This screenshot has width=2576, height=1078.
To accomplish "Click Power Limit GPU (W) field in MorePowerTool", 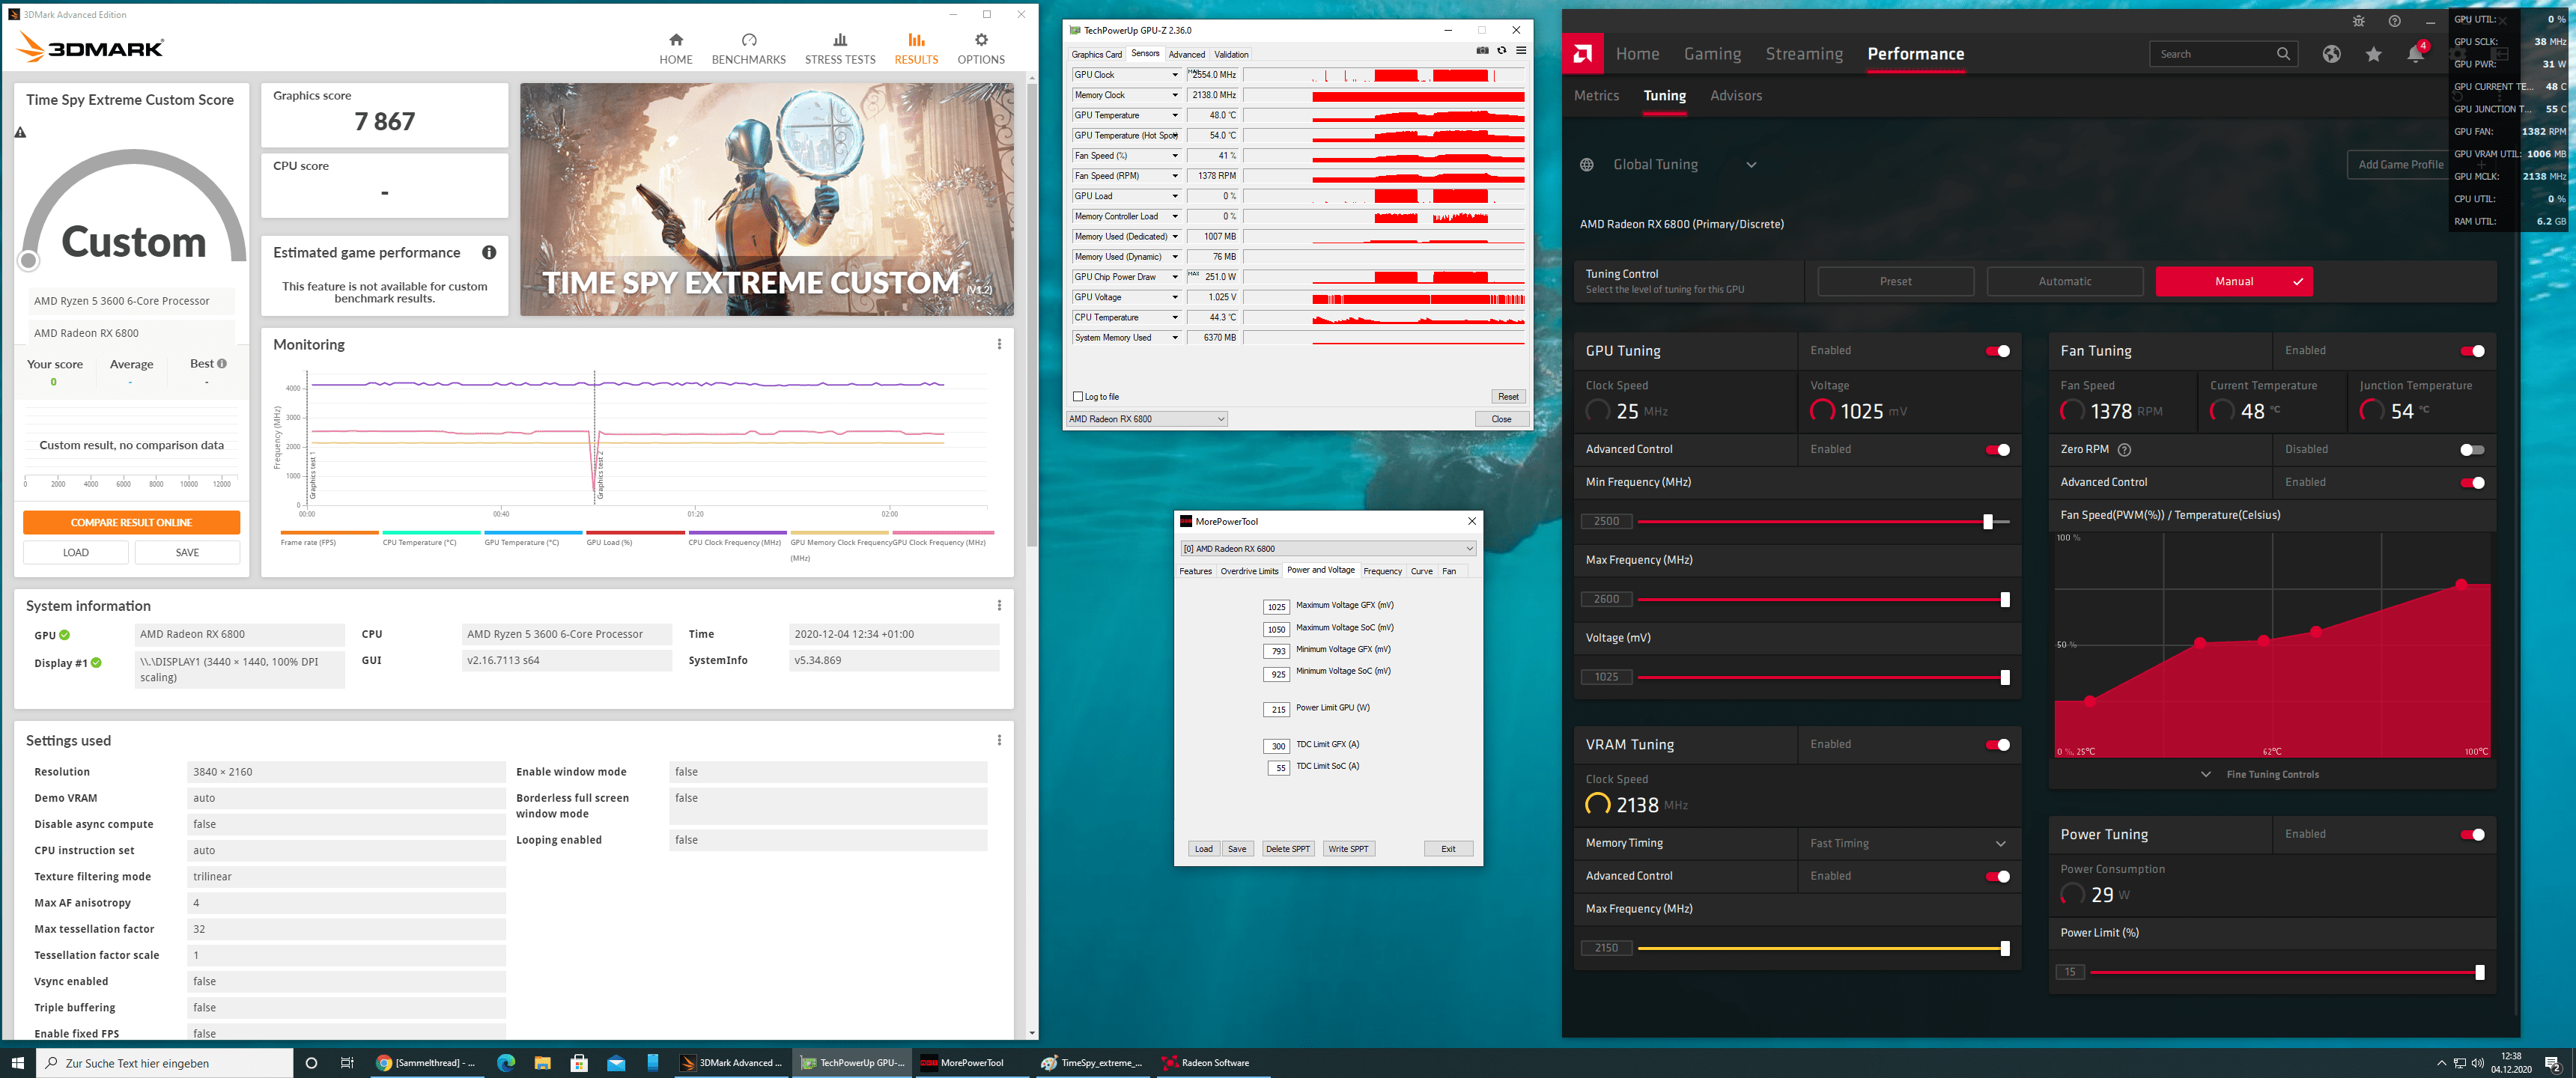I will click(1276, 709).
